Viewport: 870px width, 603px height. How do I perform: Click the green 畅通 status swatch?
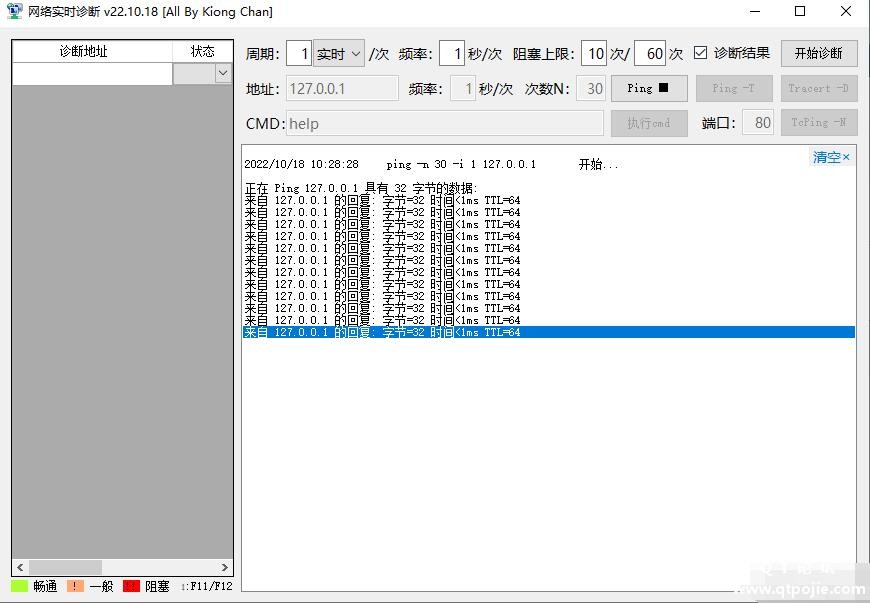19,586
